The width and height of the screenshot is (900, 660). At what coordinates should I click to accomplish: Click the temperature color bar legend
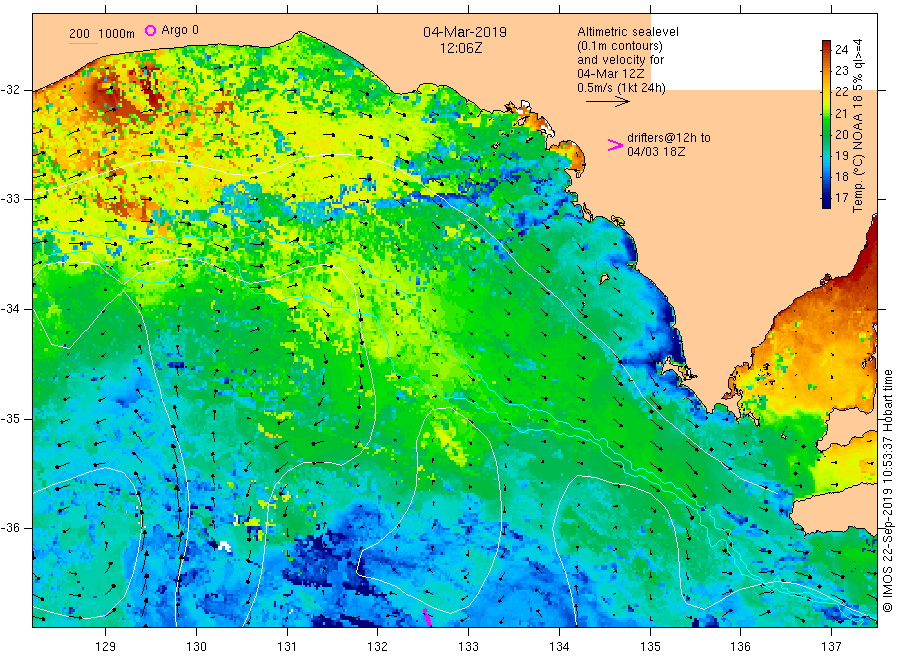(827, 124)
